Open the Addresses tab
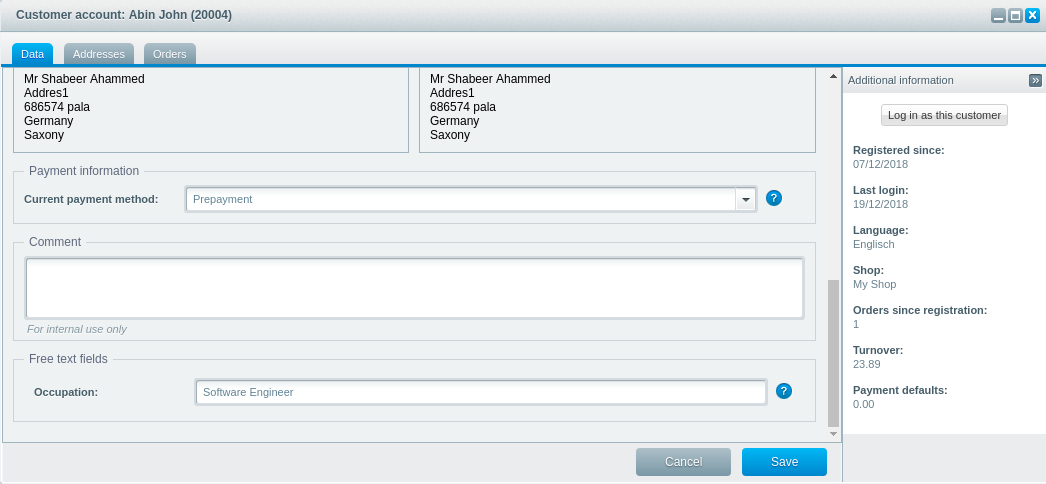Image resolution: width=1046 pixels, height=484 pixels. point(98,54)
